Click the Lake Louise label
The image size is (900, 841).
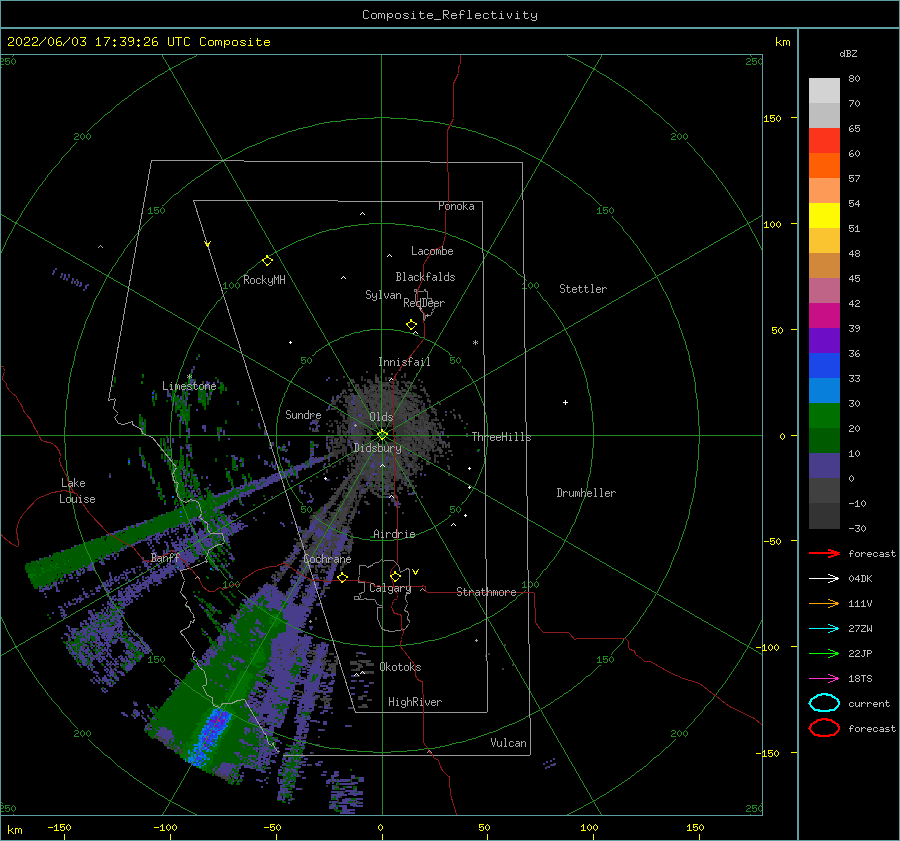(77, 491)
